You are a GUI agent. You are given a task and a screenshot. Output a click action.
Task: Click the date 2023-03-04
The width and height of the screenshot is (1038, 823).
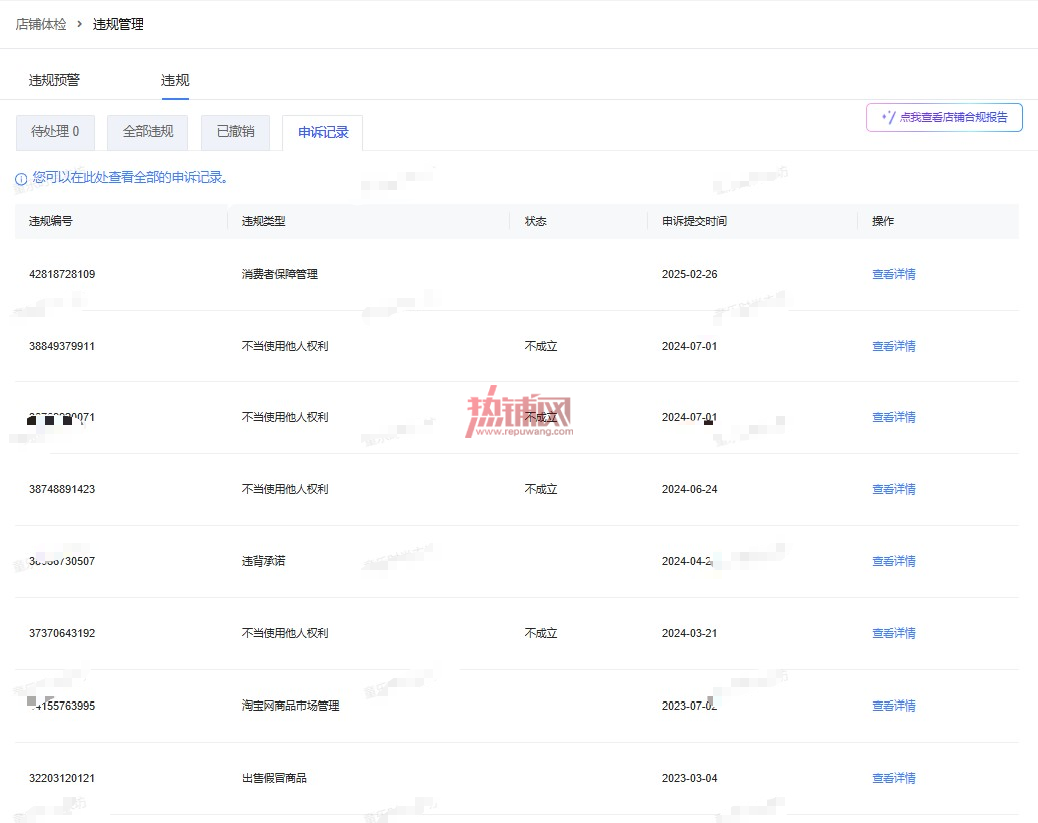[x=690, y=778]
